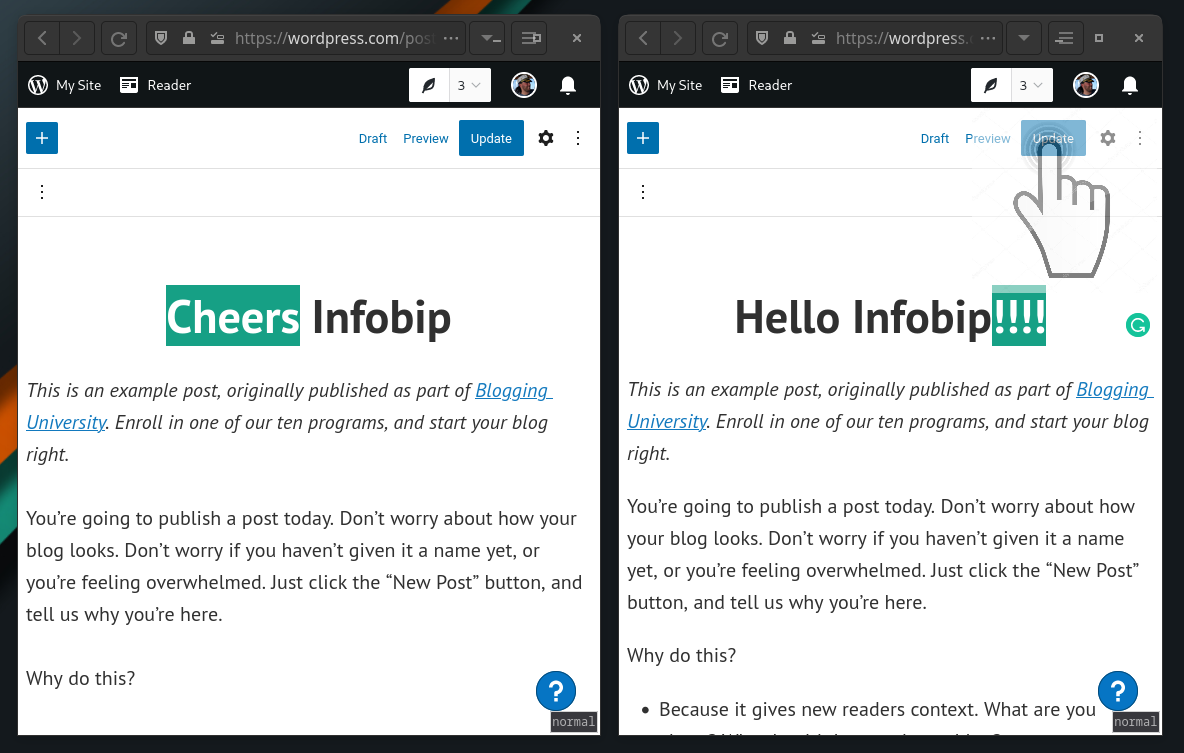This screenshot has height=753, width=1184.
Task: Click the Why do this? paragraph in right window
Action: click(681, 655)
